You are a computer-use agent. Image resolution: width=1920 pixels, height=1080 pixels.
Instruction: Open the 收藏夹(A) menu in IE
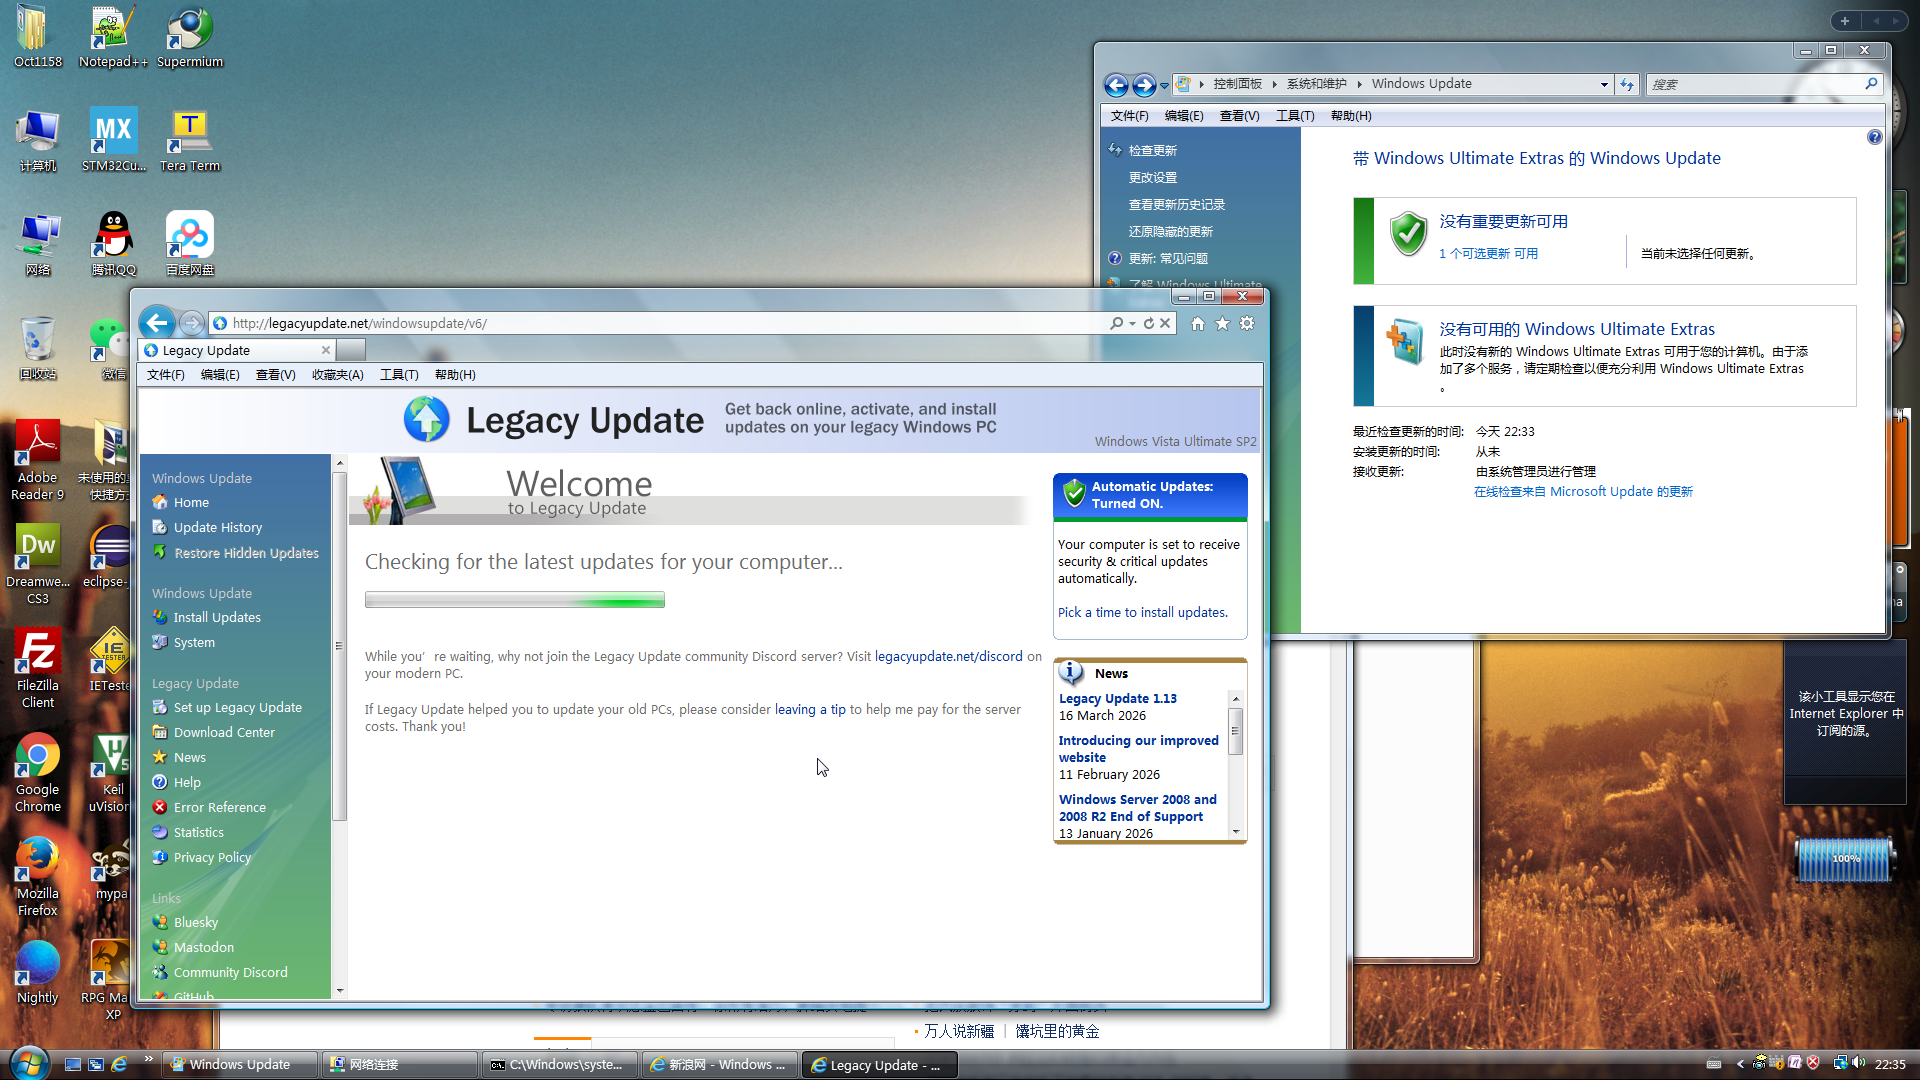click(337, 375)
